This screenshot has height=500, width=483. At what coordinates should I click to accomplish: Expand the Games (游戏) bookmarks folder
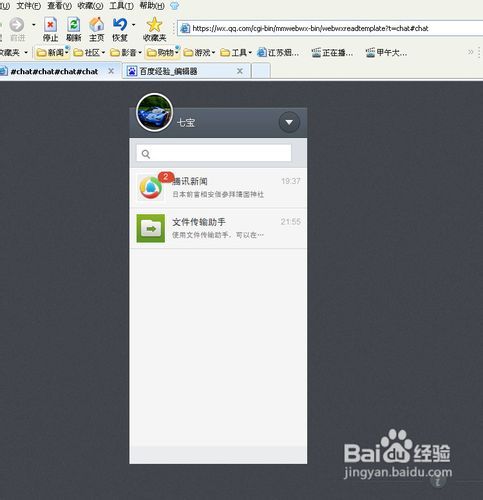pos(199,53)
